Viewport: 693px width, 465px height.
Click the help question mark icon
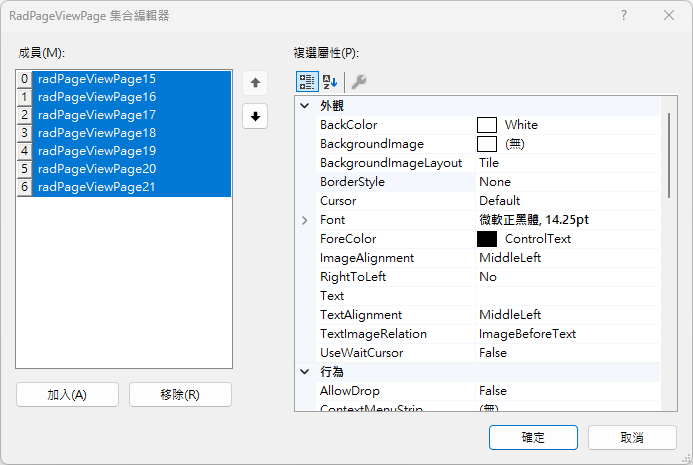(x=624, y=15)
